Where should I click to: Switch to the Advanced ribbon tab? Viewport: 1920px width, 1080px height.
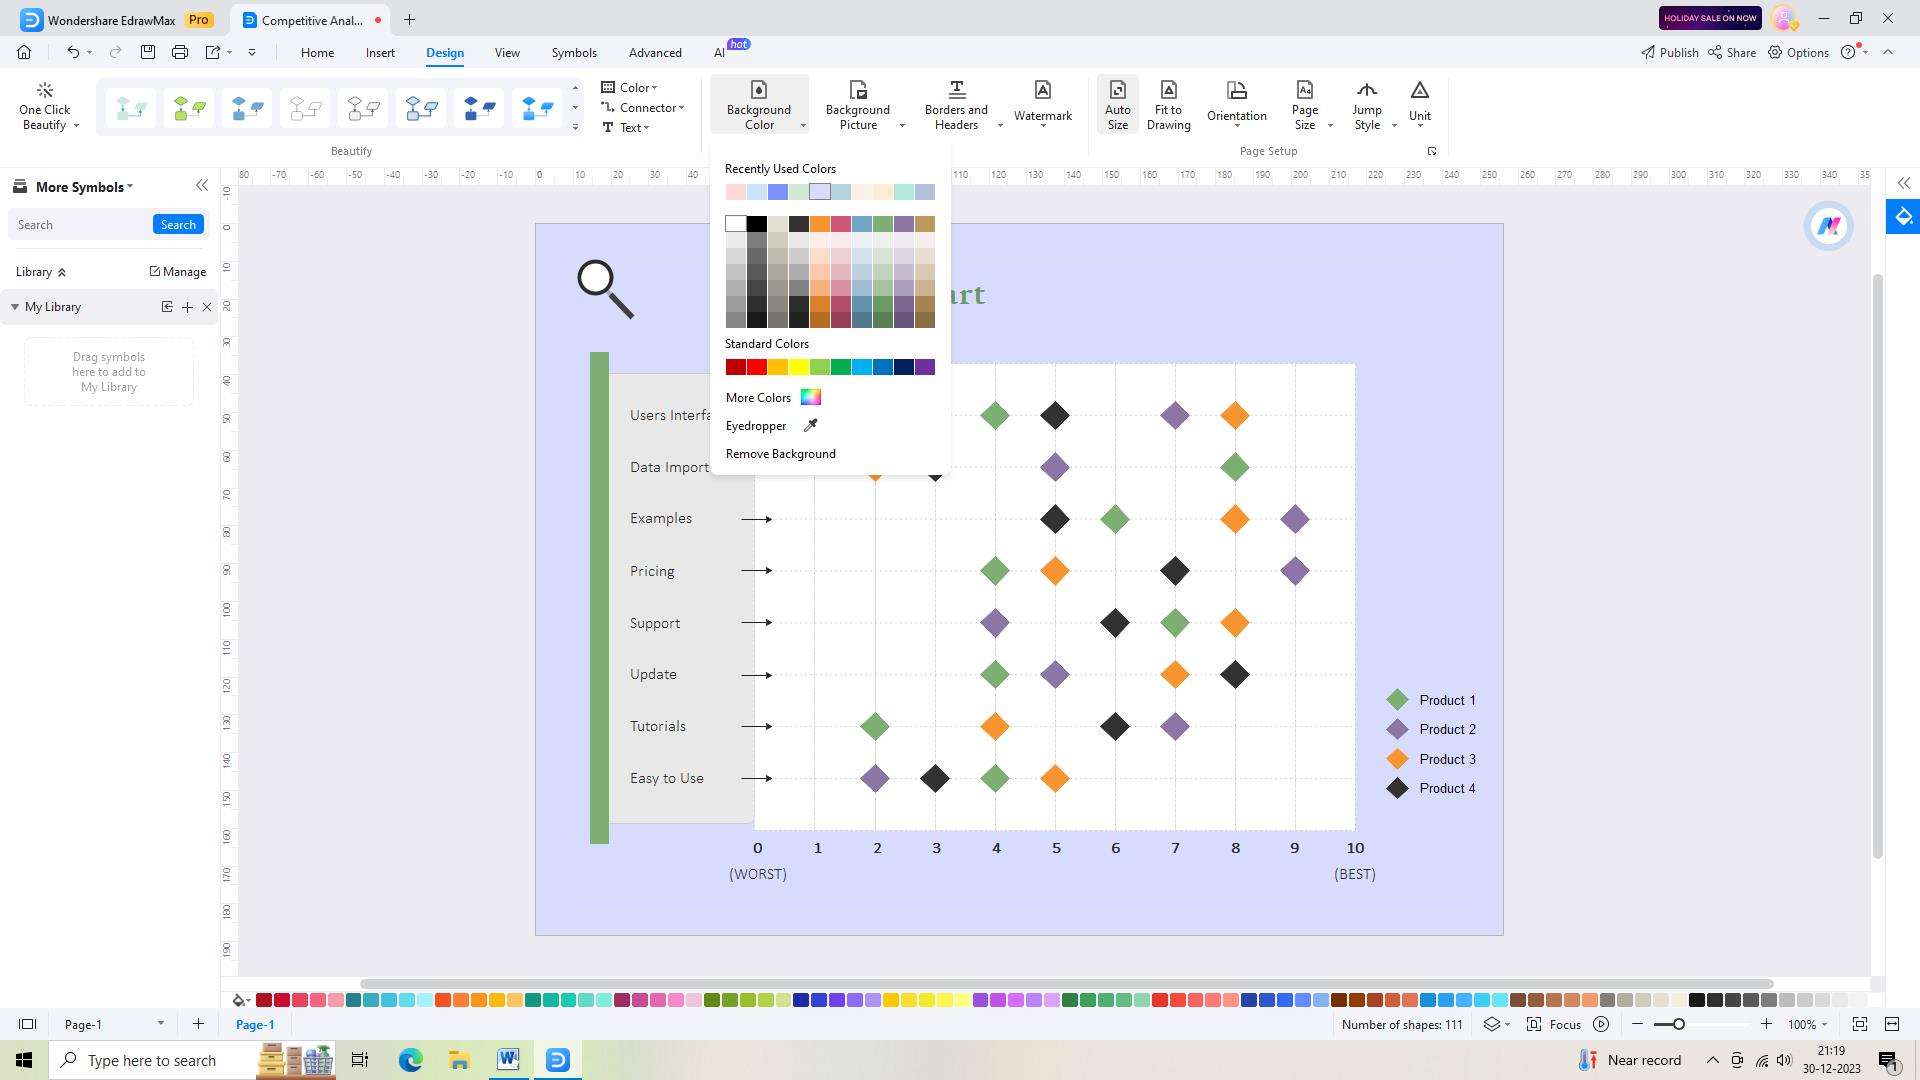pyautogui.click(x=657, y=51)
